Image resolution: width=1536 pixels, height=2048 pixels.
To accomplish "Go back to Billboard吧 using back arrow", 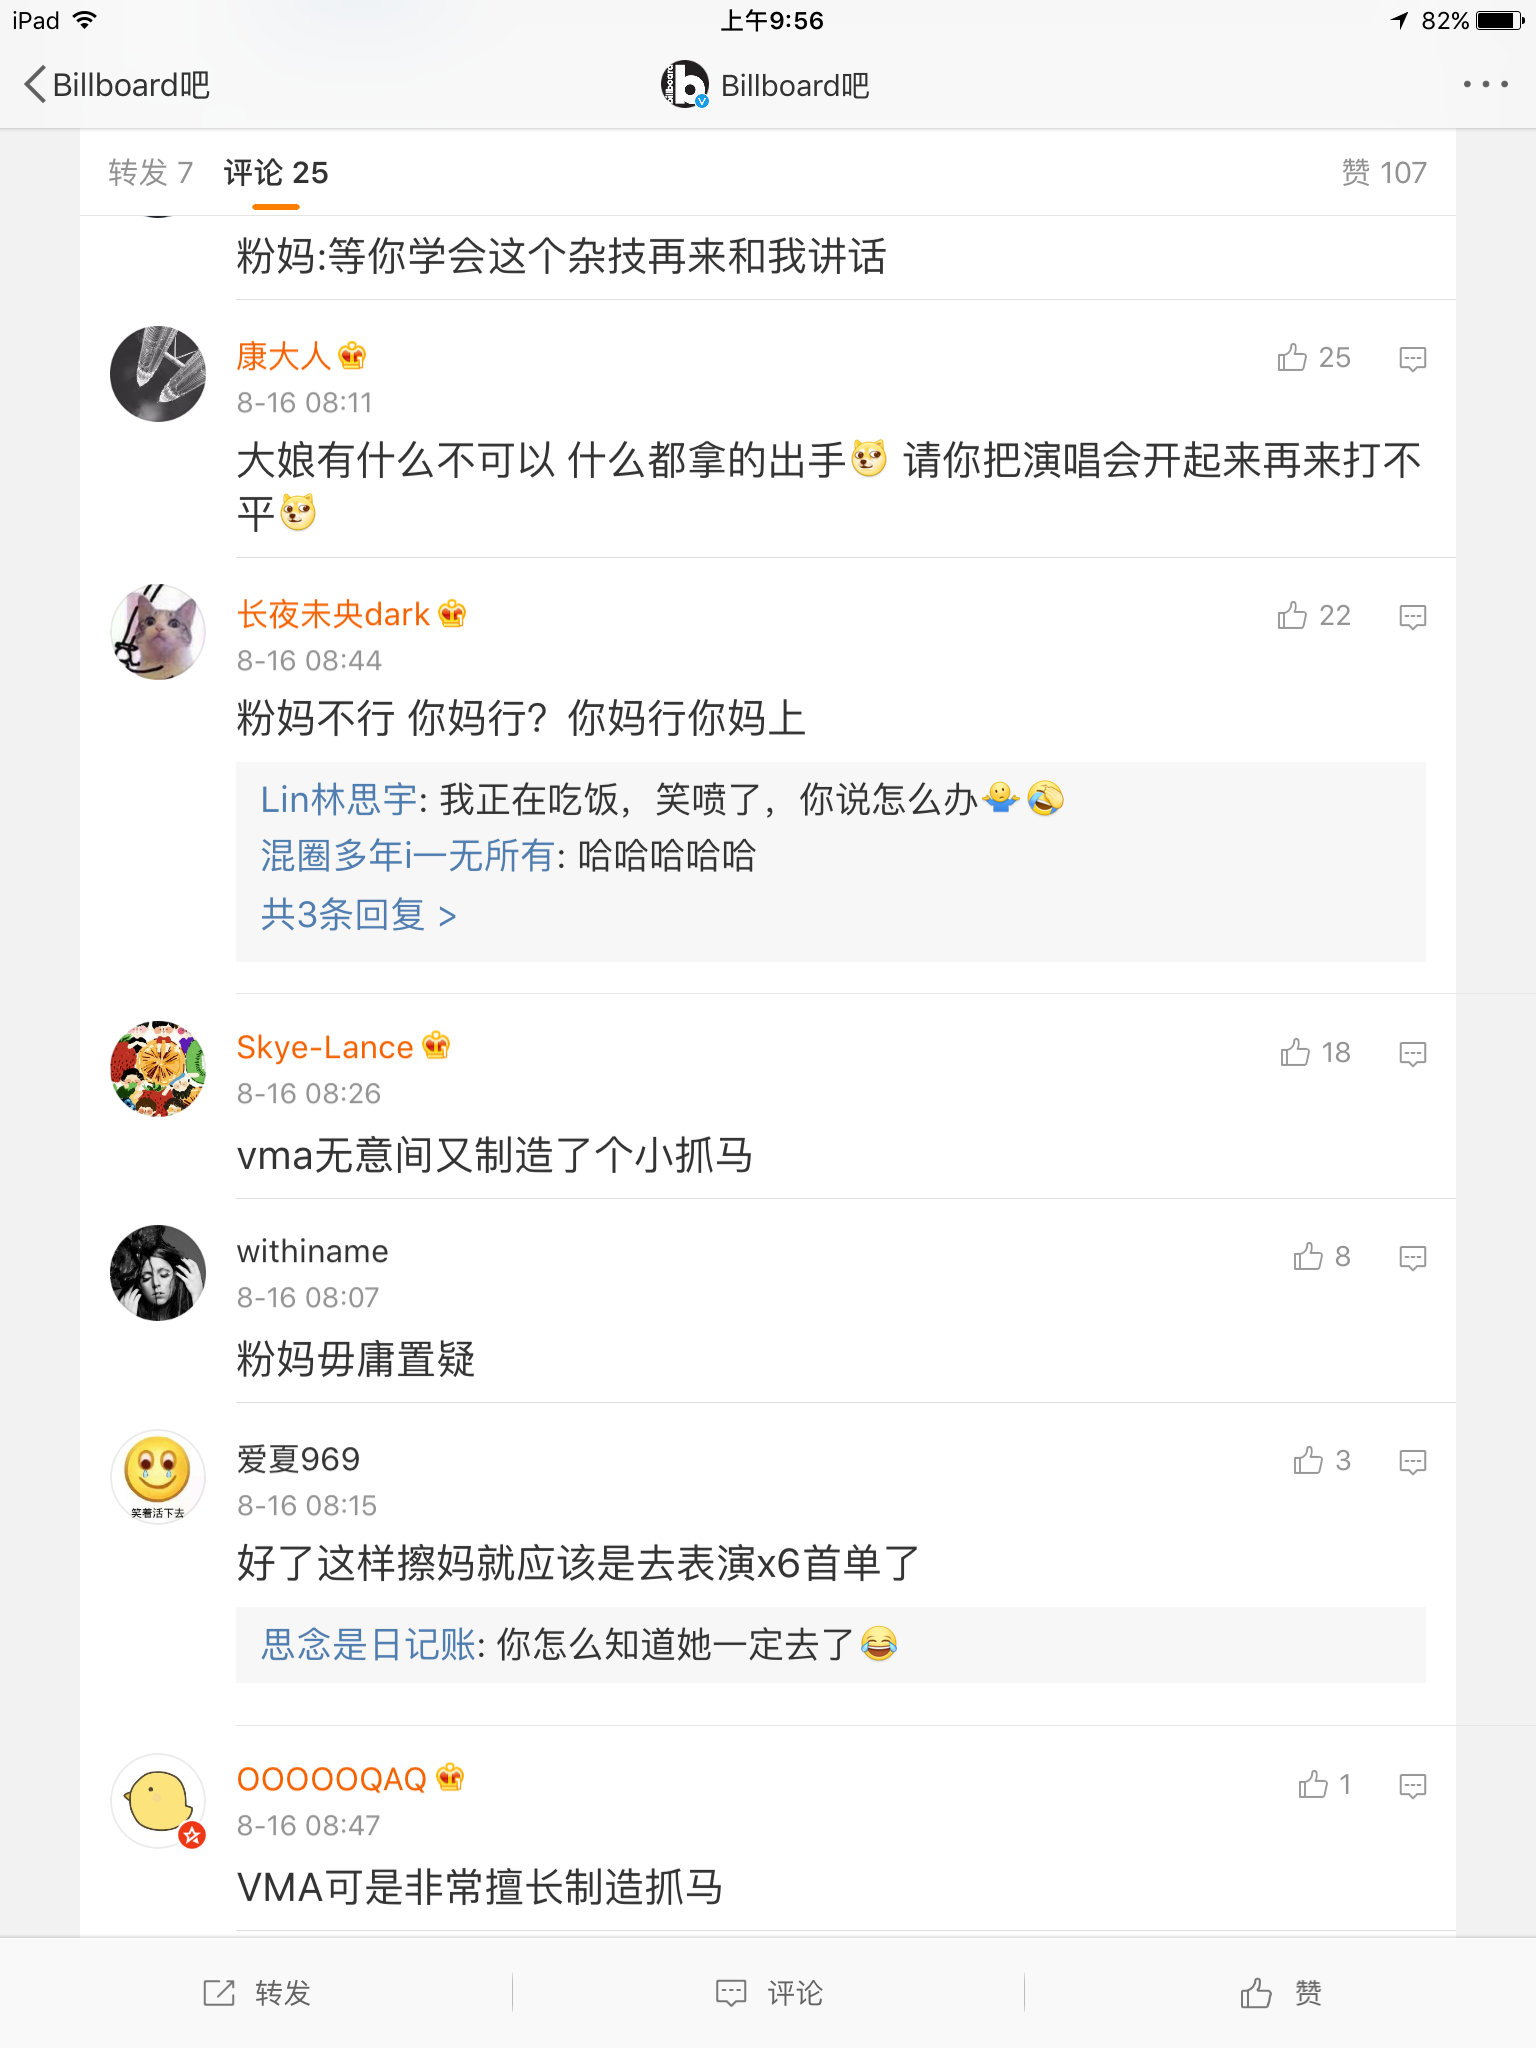I will [x=36, y=85].
